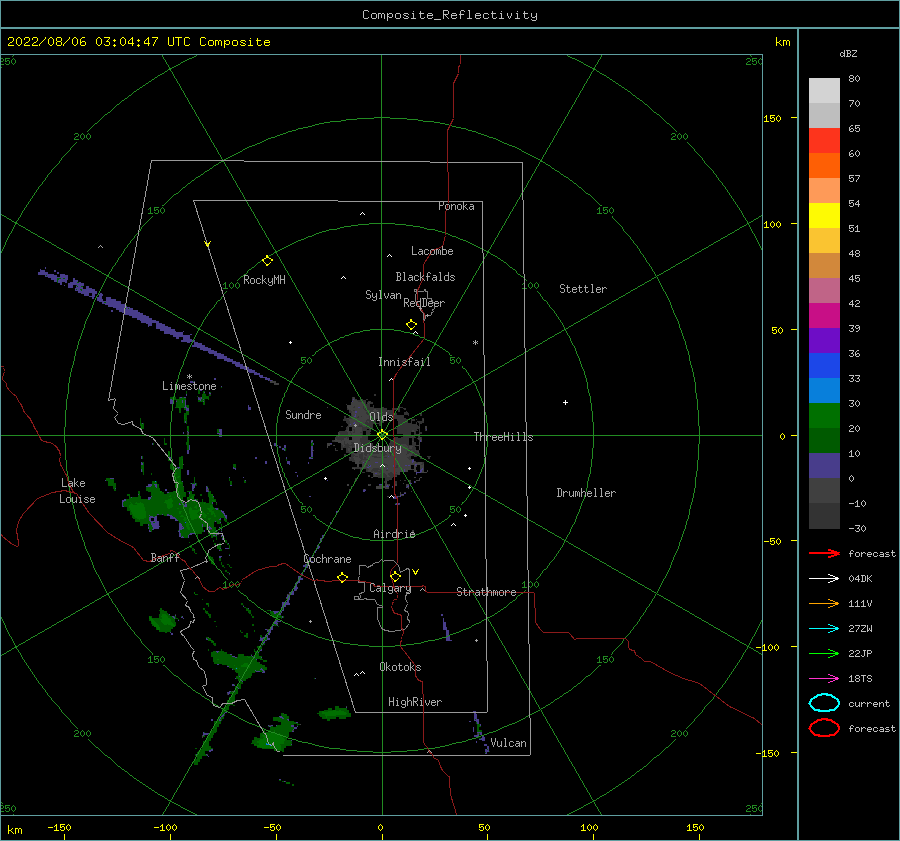900x841 pixels.
Task: Click the Lacombe town label
Action: pos(432,251)
